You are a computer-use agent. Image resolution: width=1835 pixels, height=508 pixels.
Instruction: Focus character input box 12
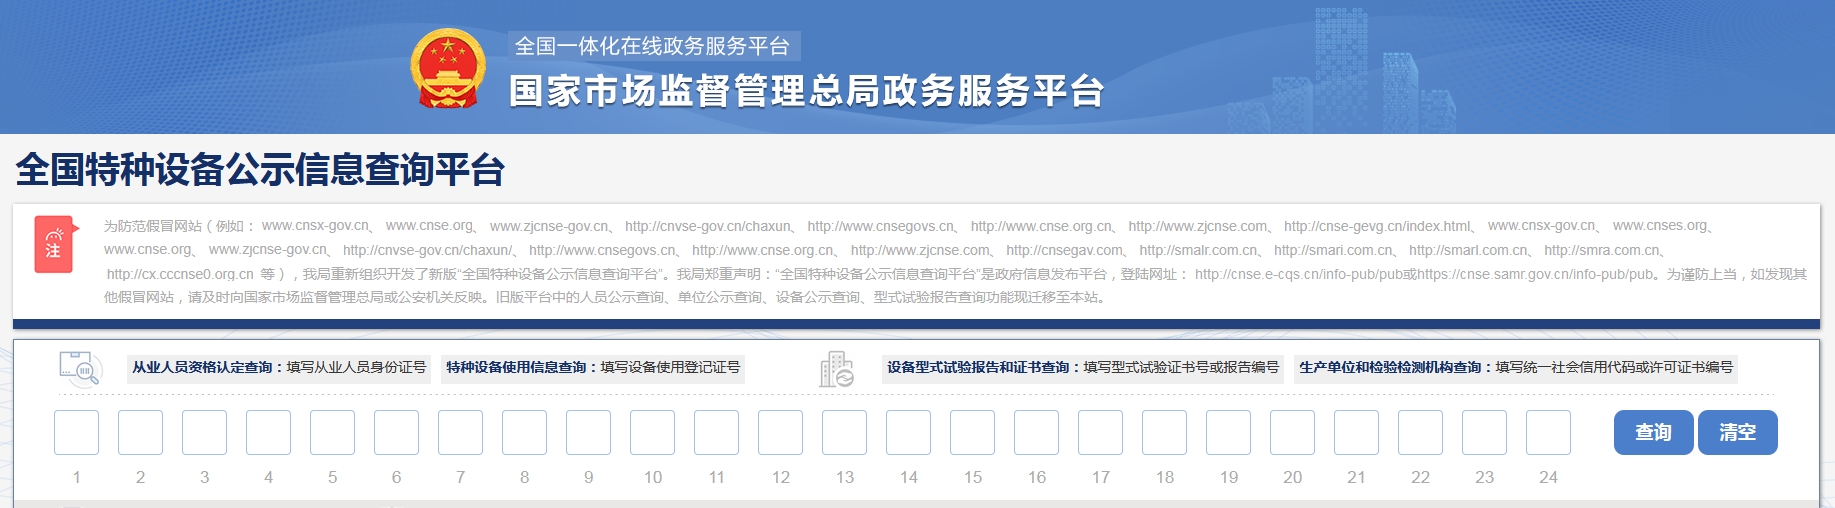pyautogui.click(x=780, y=432)
